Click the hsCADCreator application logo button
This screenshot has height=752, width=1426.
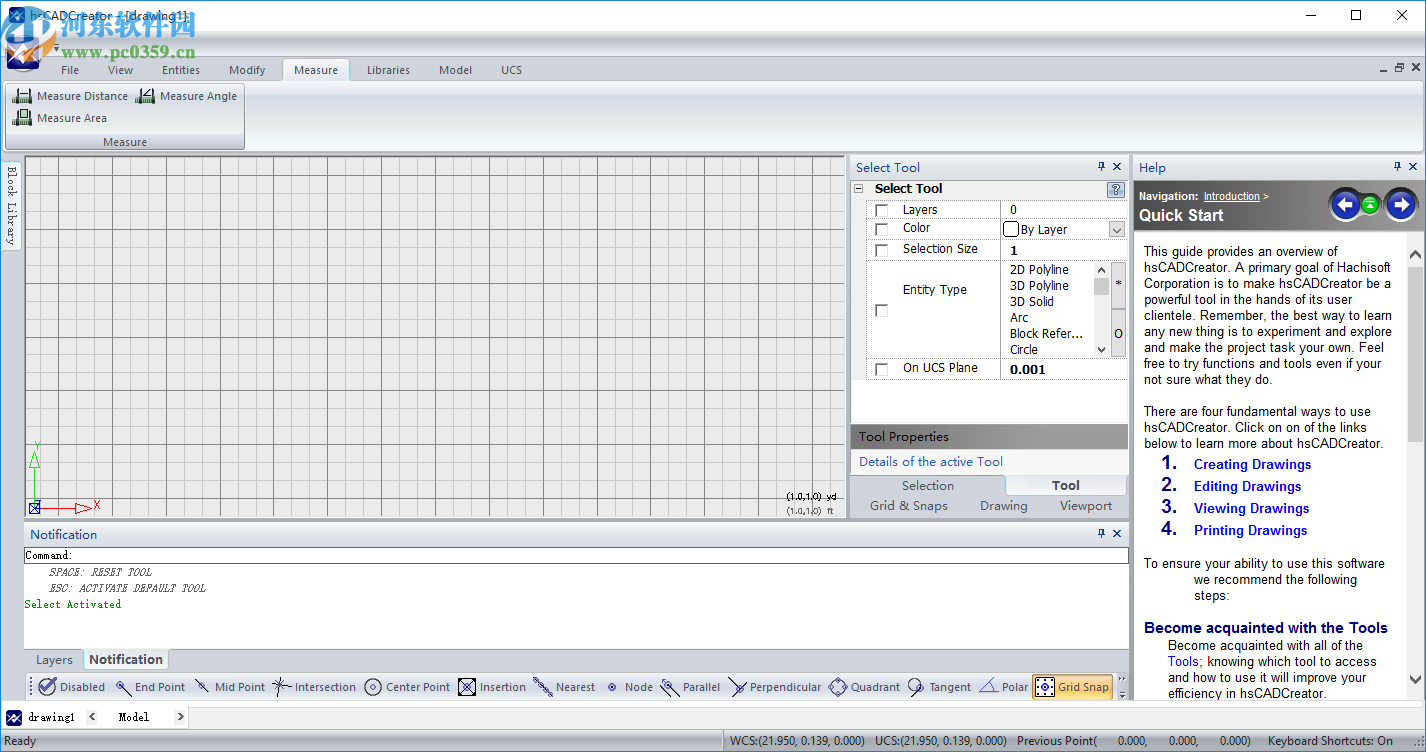(22, 52)
